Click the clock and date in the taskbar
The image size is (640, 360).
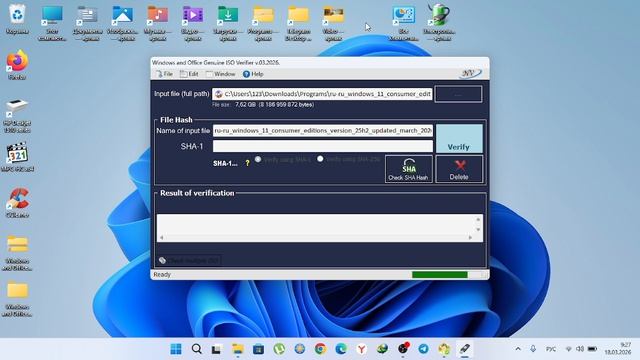(x=618, y=349)
